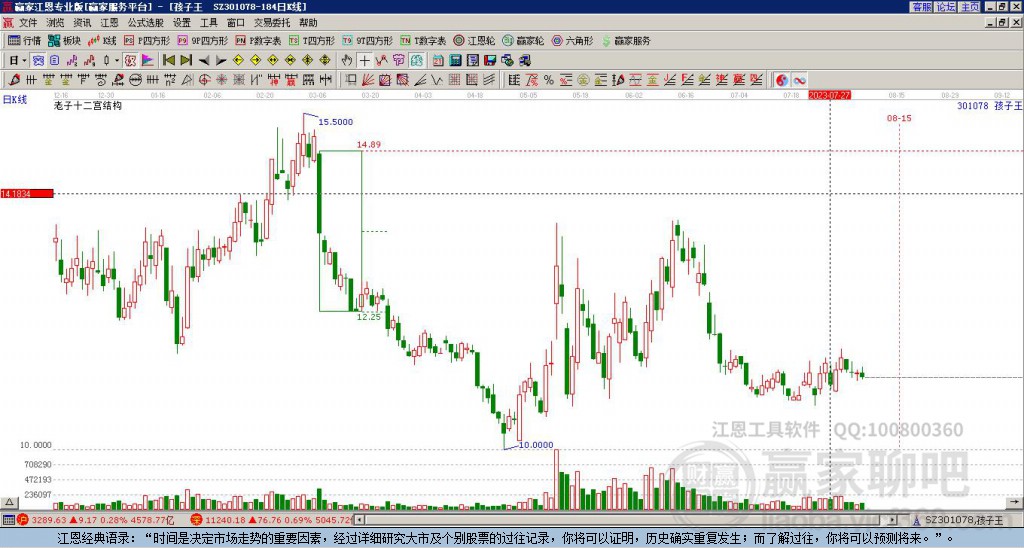
Task: Open the T四方形 tool
Action: 312,40
